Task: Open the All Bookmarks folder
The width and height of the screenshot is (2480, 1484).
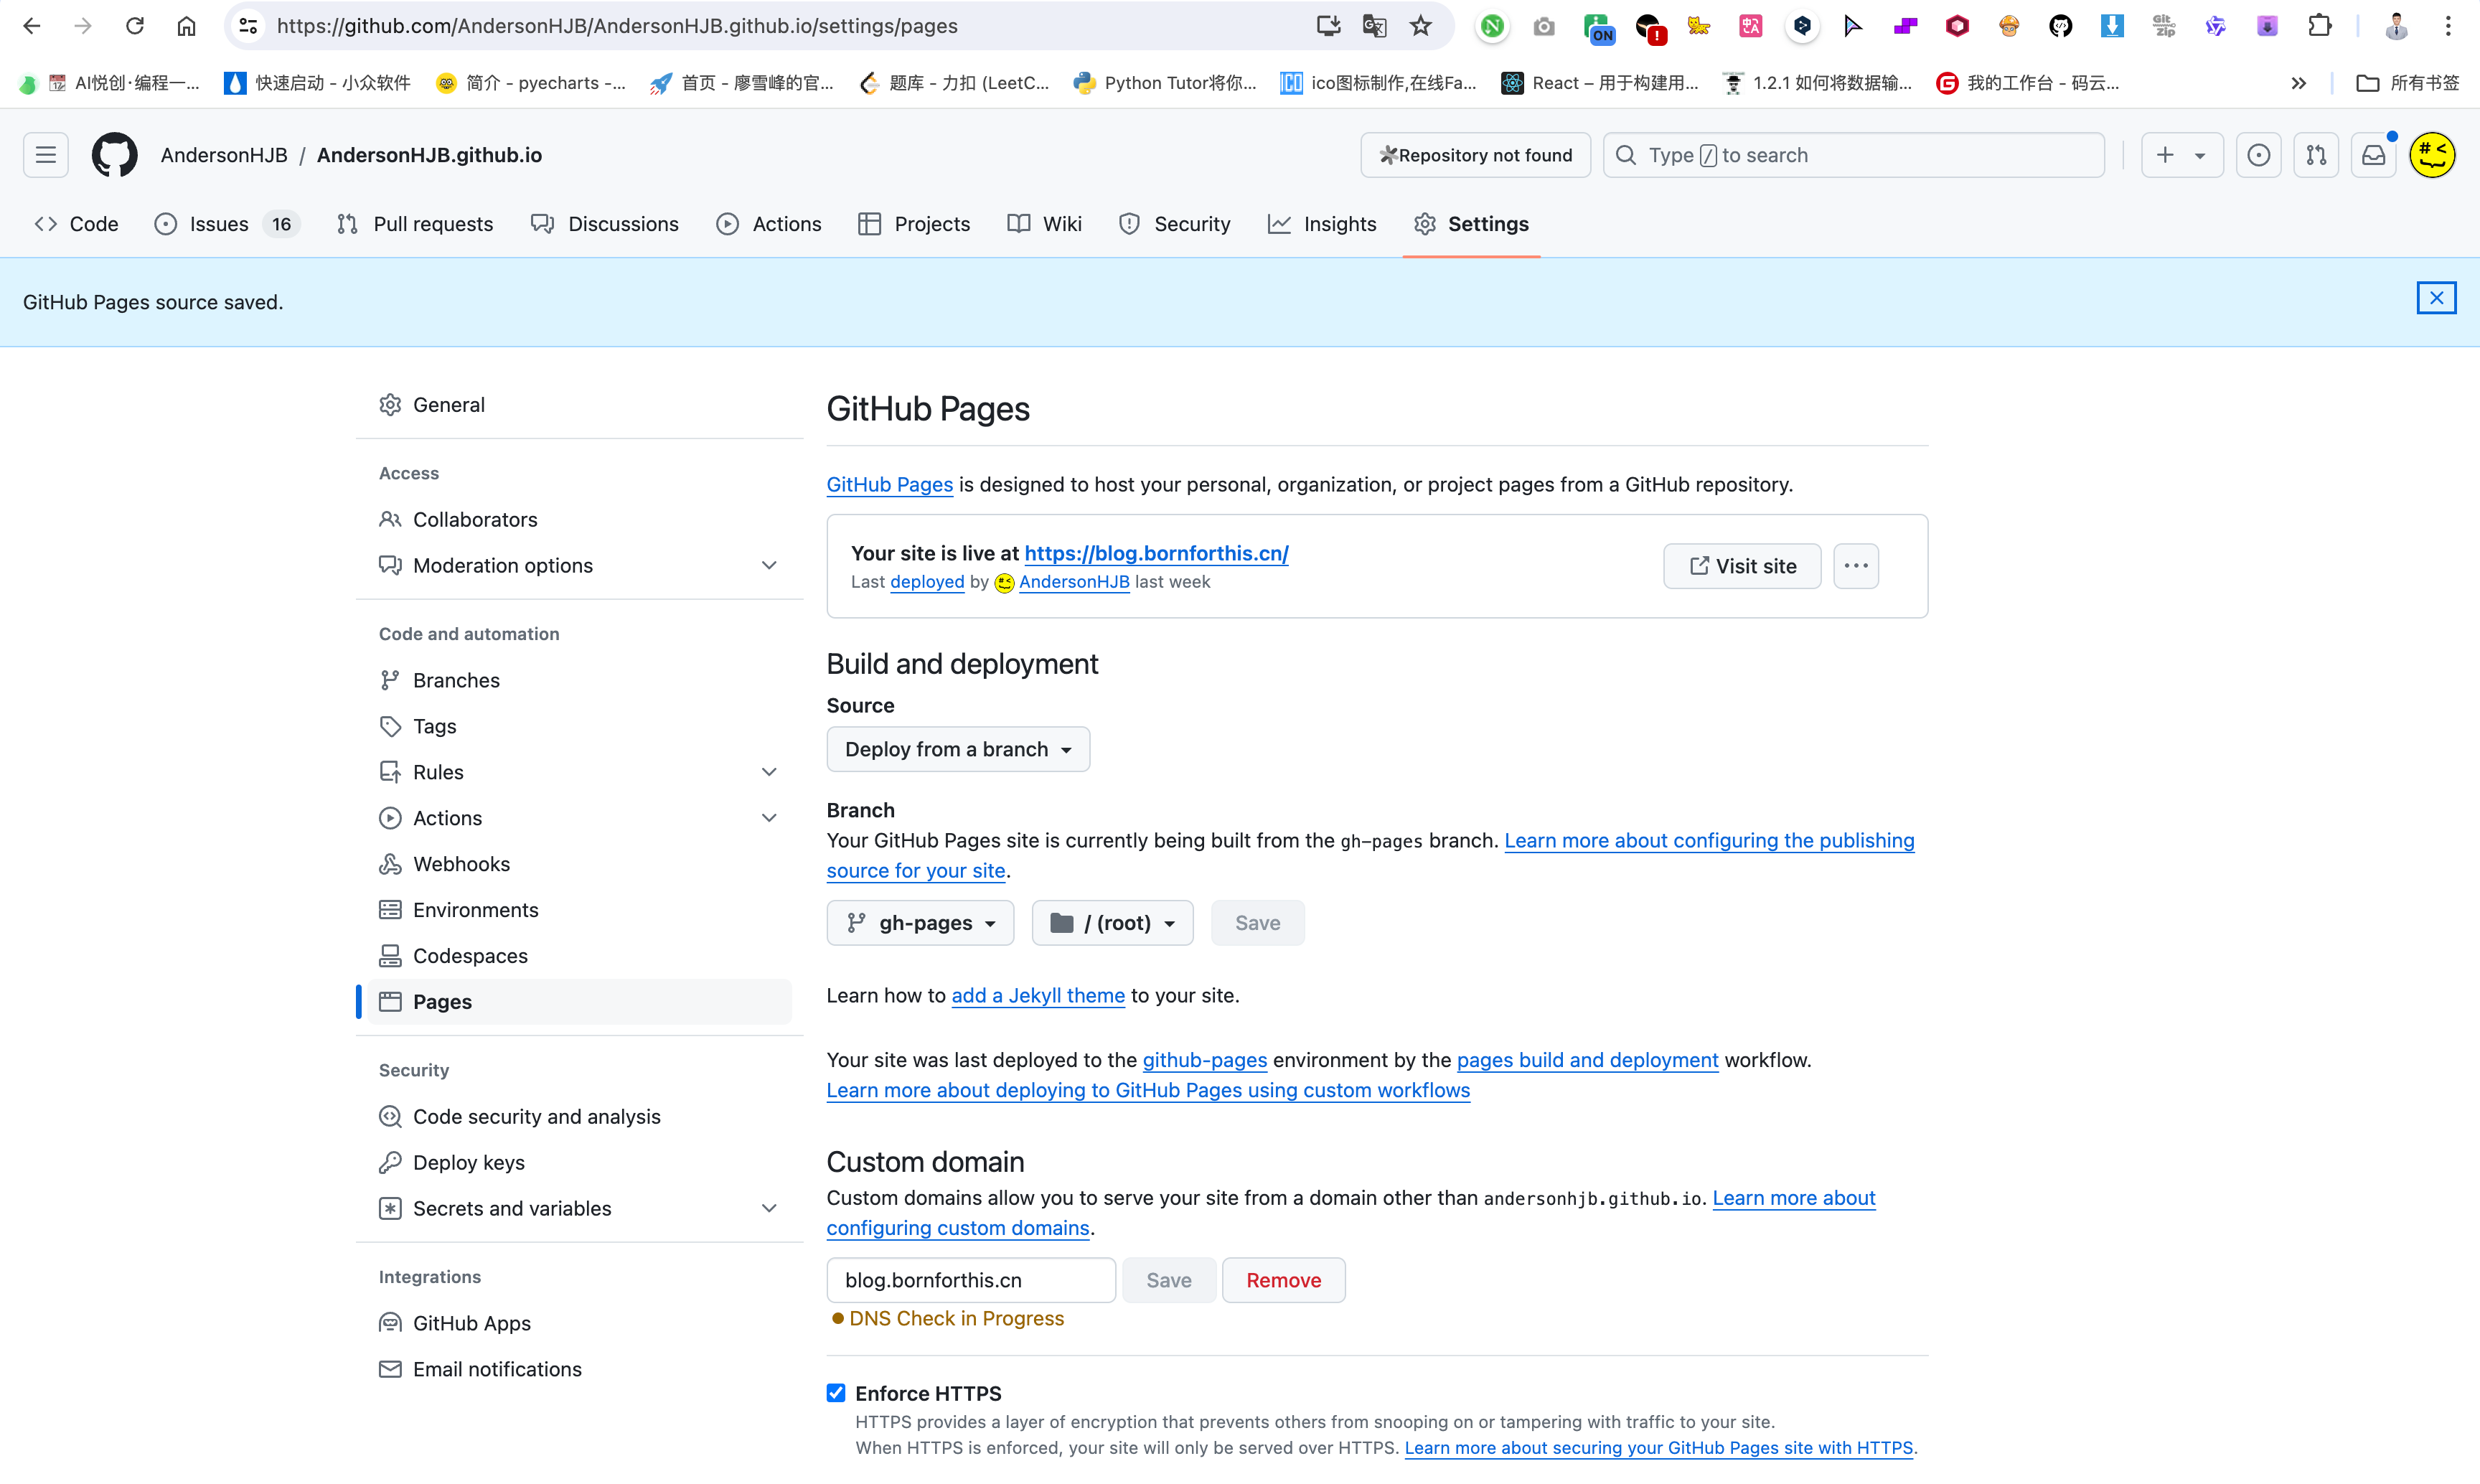Action: (2407, 83)
